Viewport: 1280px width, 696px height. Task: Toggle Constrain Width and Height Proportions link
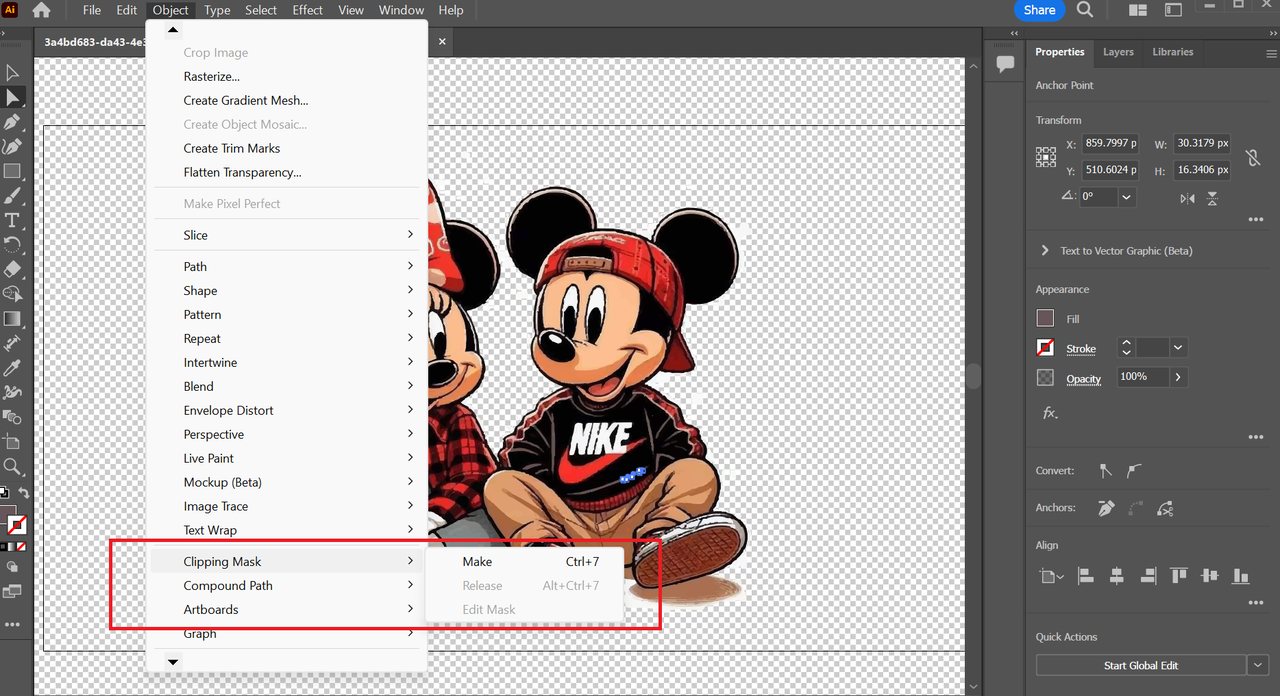pyautogui.click(x=1252, y=157)
